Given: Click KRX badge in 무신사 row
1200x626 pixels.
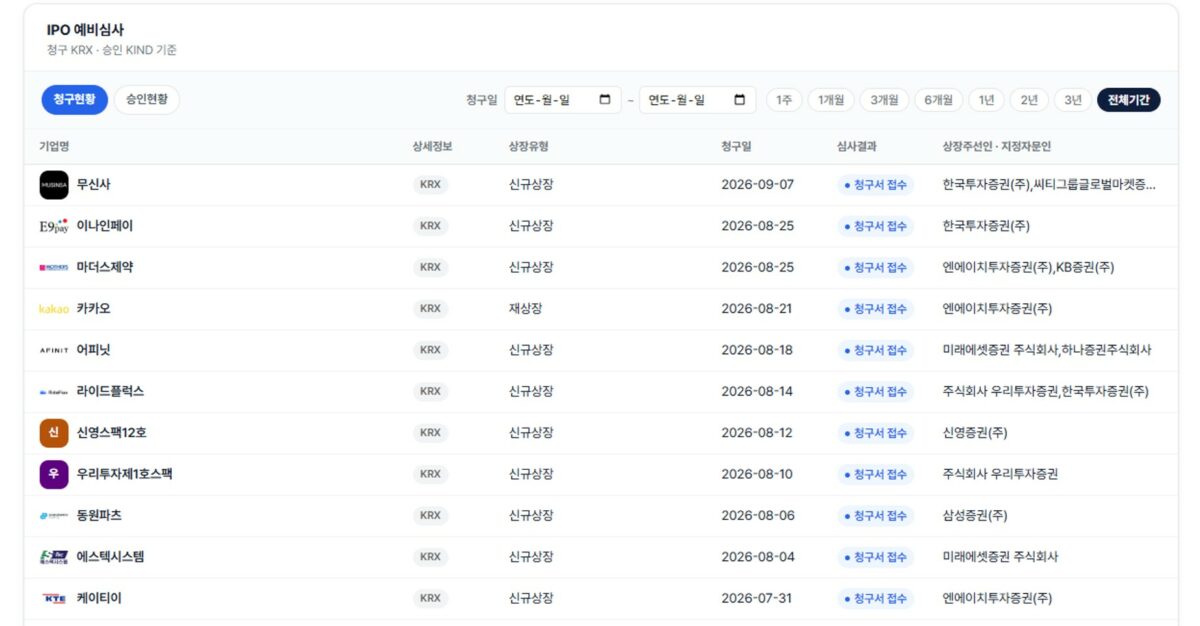Looking at the screenshot, I should coord(430,185).
